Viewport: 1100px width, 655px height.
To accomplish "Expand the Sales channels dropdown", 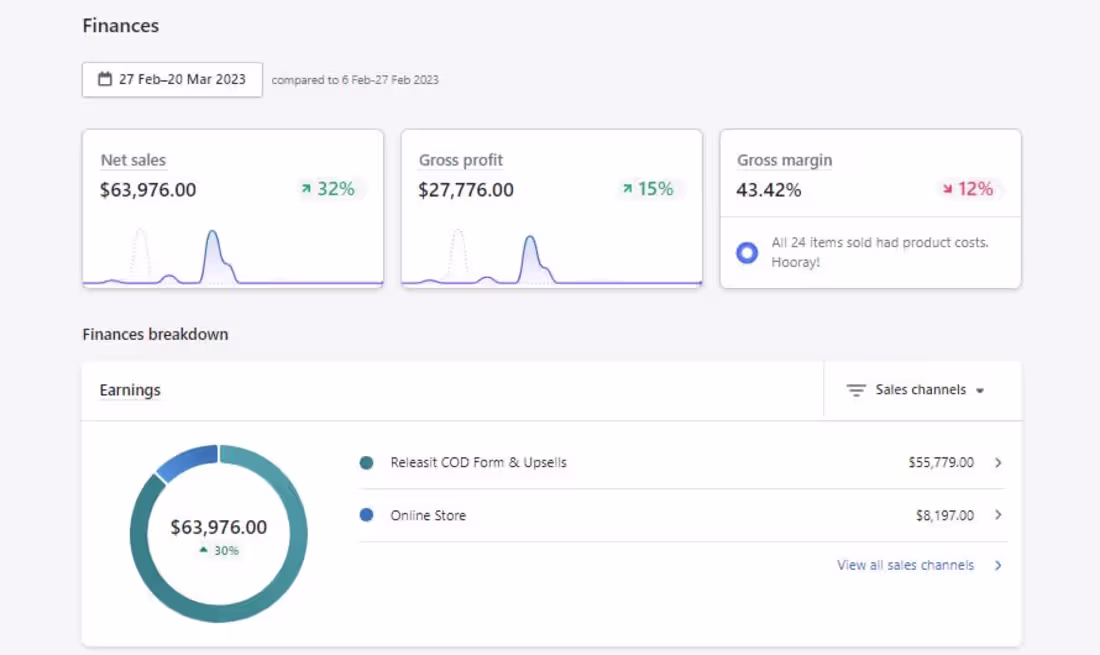I will pyautogui.click(x=920, y=390).
